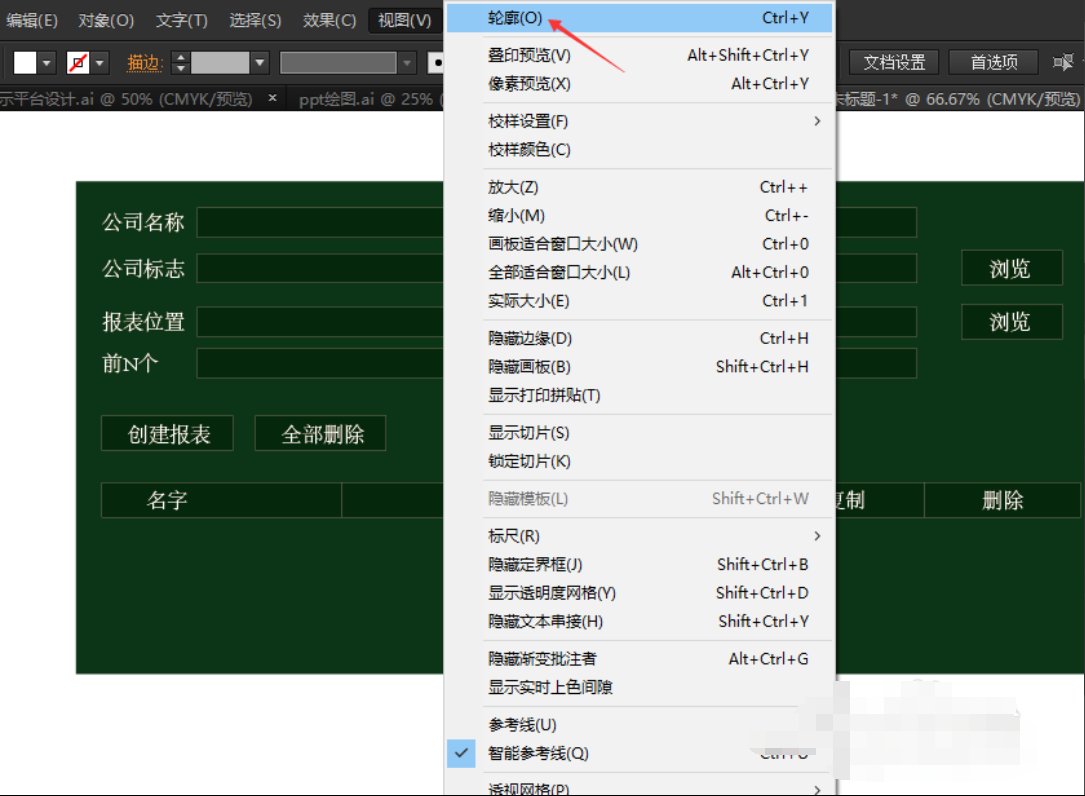The image size is (1085, 796).
Task: Click the 浏览 button beside 公司标志
Action: [x=1012, y=268]
